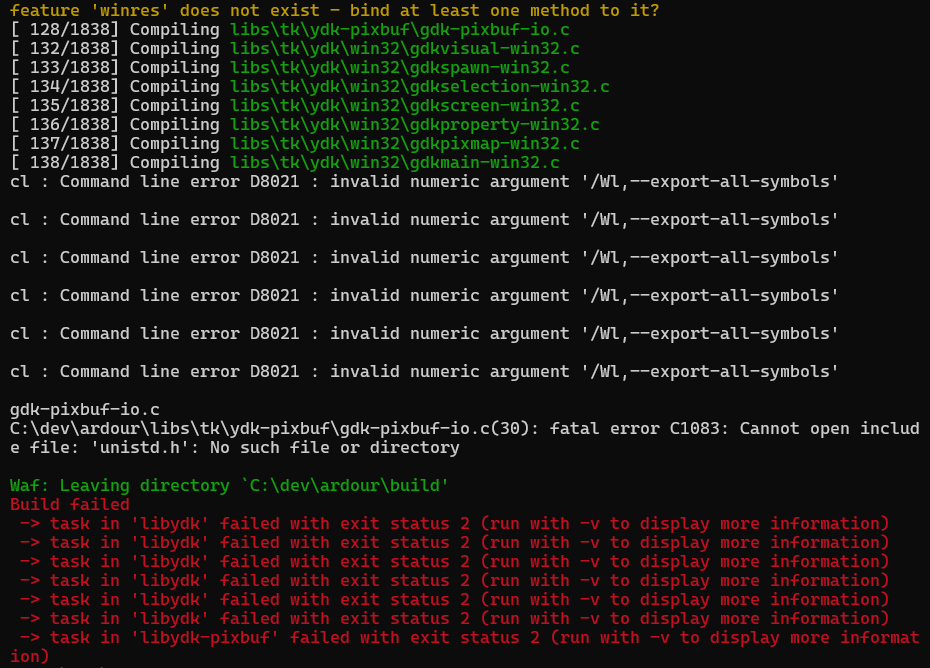The image size is (930, 668).
Task: Select the gdkmain-win32.c file path
Action: click(394, 162)
